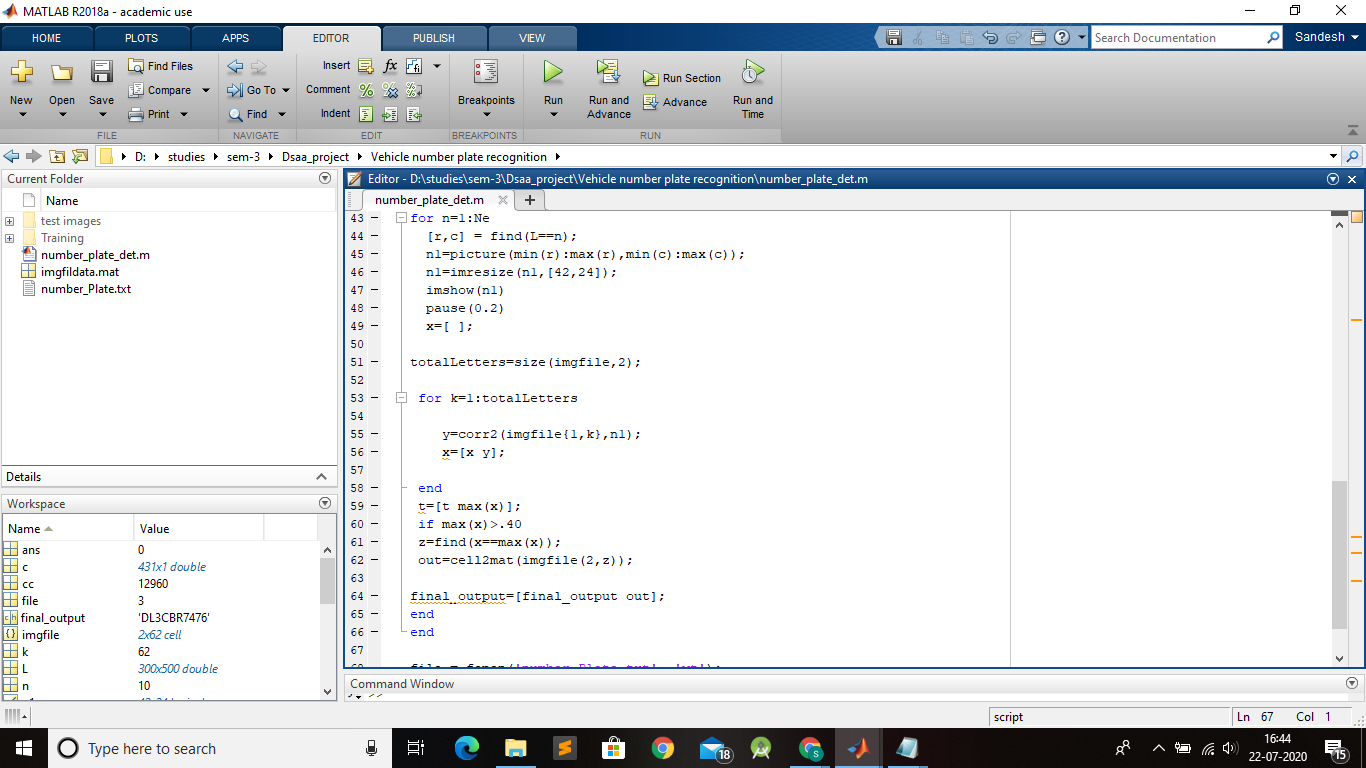Click the green Run button
1366x768 pixels.
pyautogui.click(x=553, y=73)
